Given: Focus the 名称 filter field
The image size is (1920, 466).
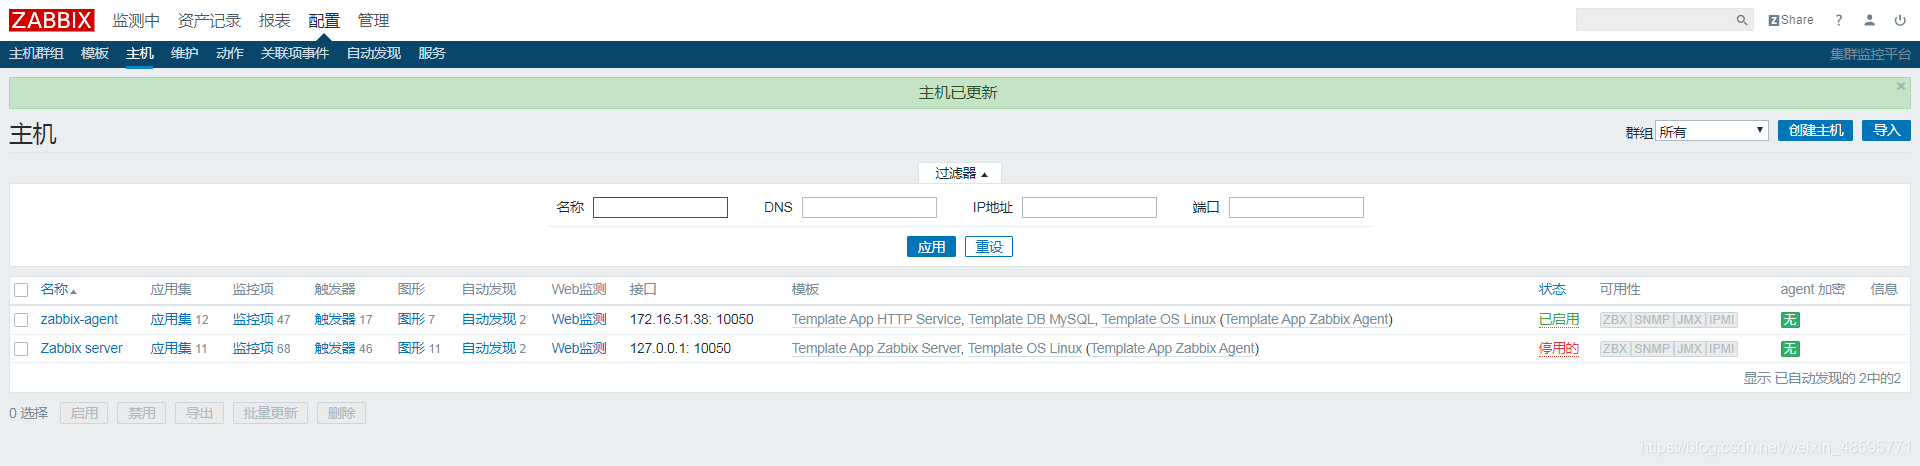Looking at the screenshot, I should click(x=660, y=207).
